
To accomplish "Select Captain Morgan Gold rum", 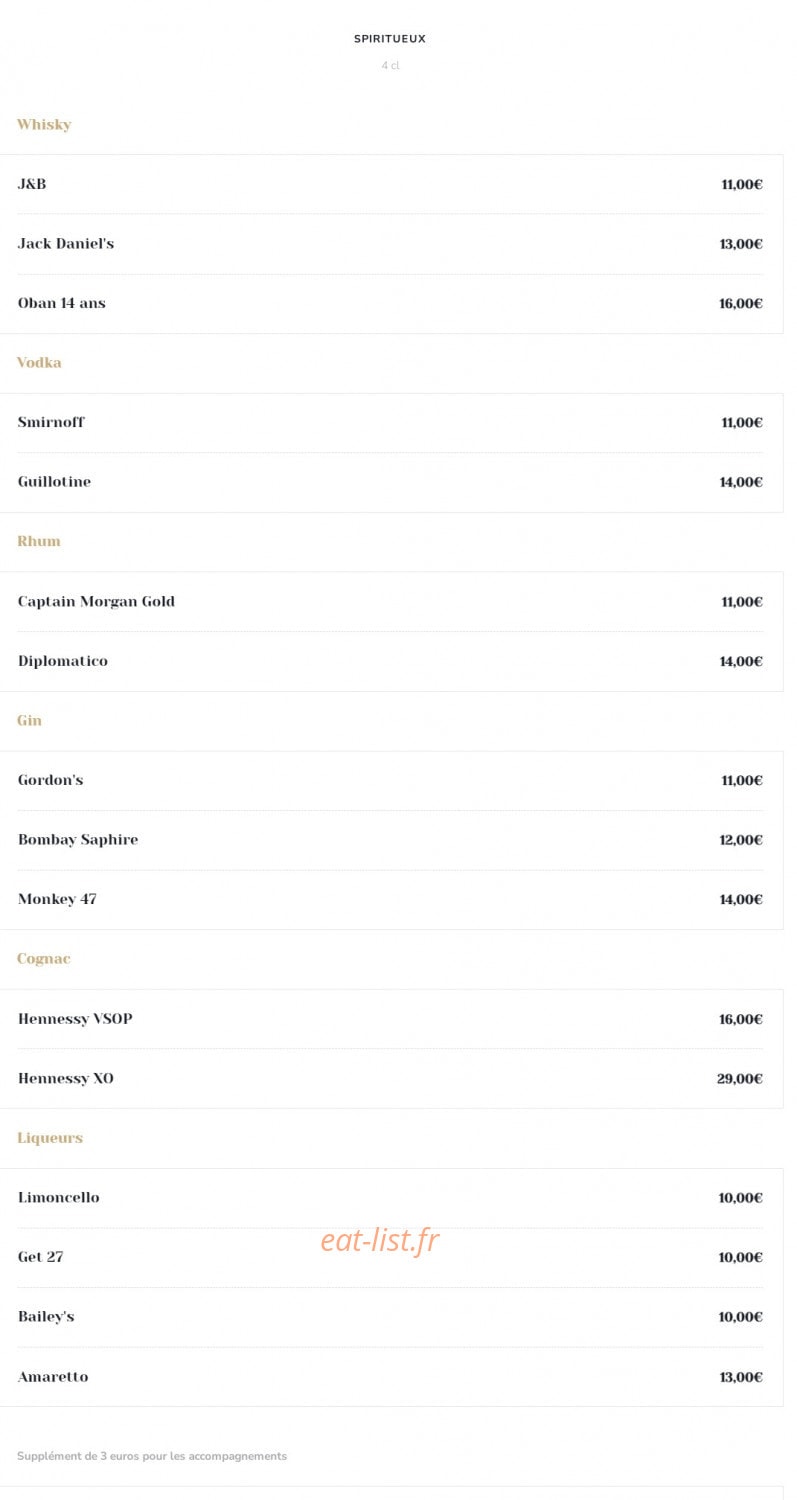I will (390, 602).
